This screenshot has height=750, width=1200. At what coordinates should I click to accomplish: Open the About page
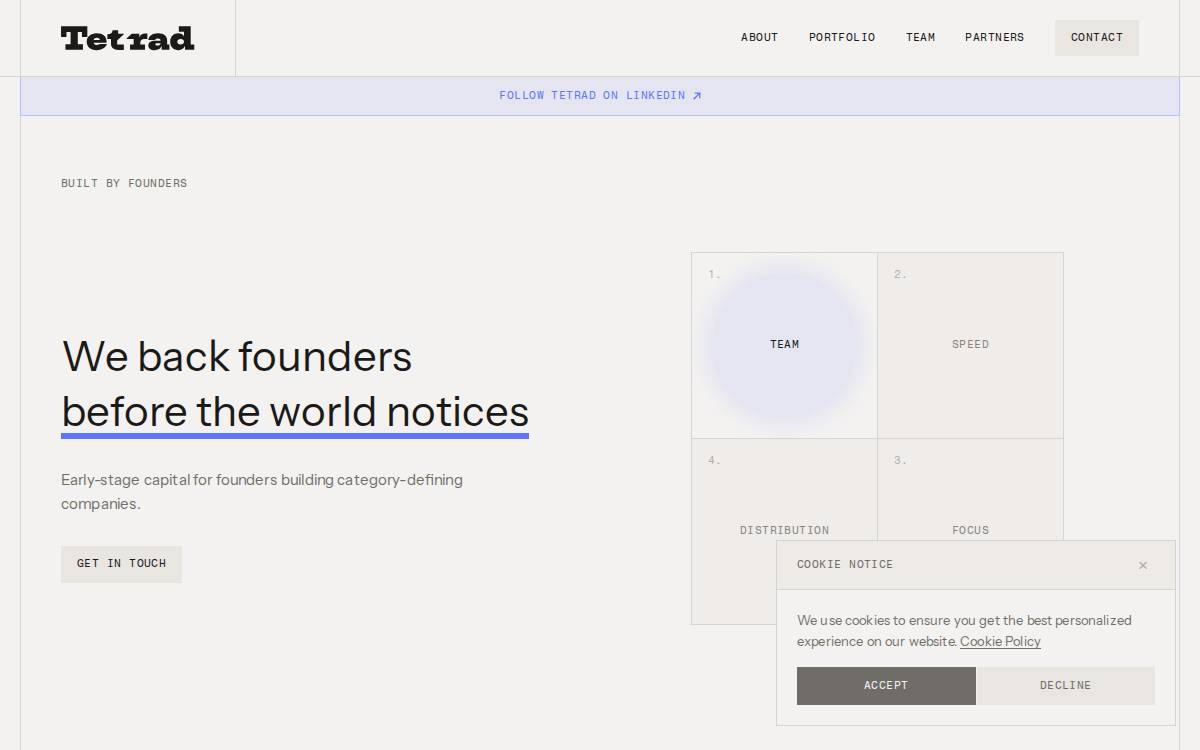759,37
